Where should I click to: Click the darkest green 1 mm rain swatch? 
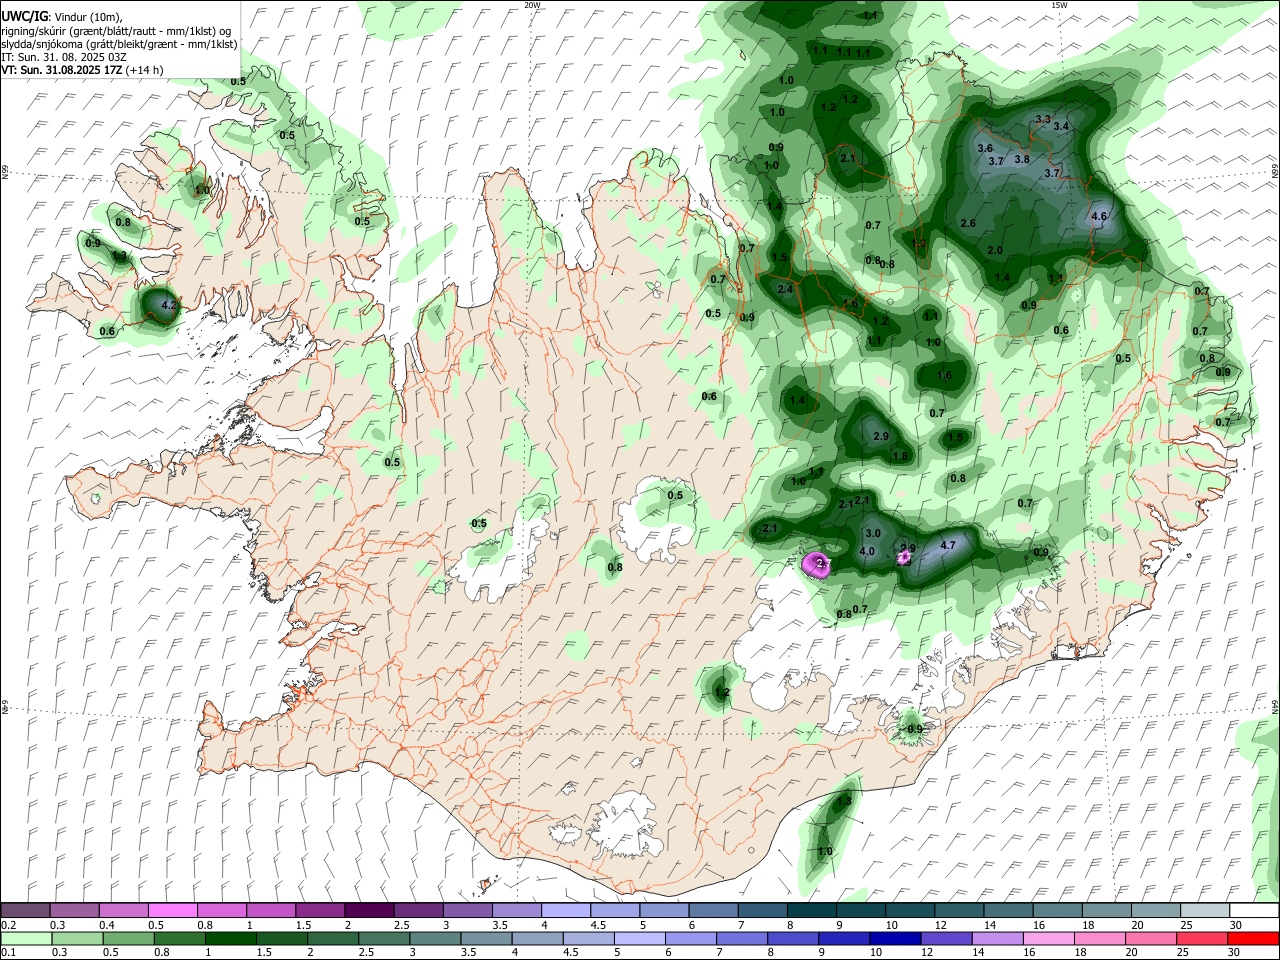(x=231, y=938)
